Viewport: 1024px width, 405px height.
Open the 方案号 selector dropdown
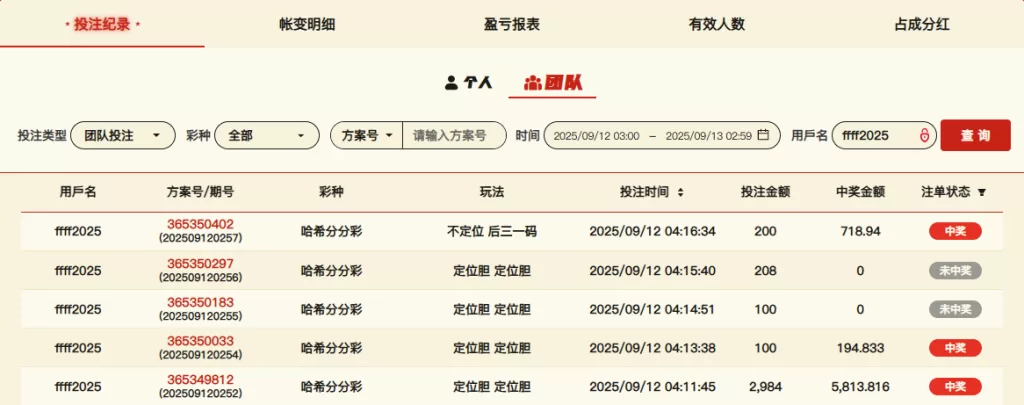(366, 135)
